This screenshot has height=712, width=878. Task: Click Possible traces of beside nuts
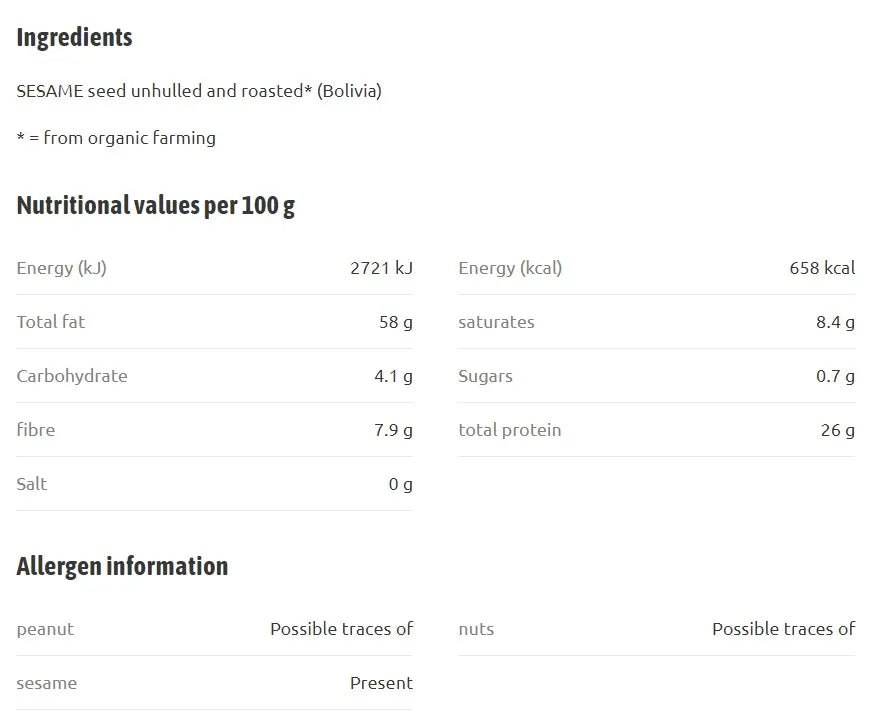click(783, 629)
